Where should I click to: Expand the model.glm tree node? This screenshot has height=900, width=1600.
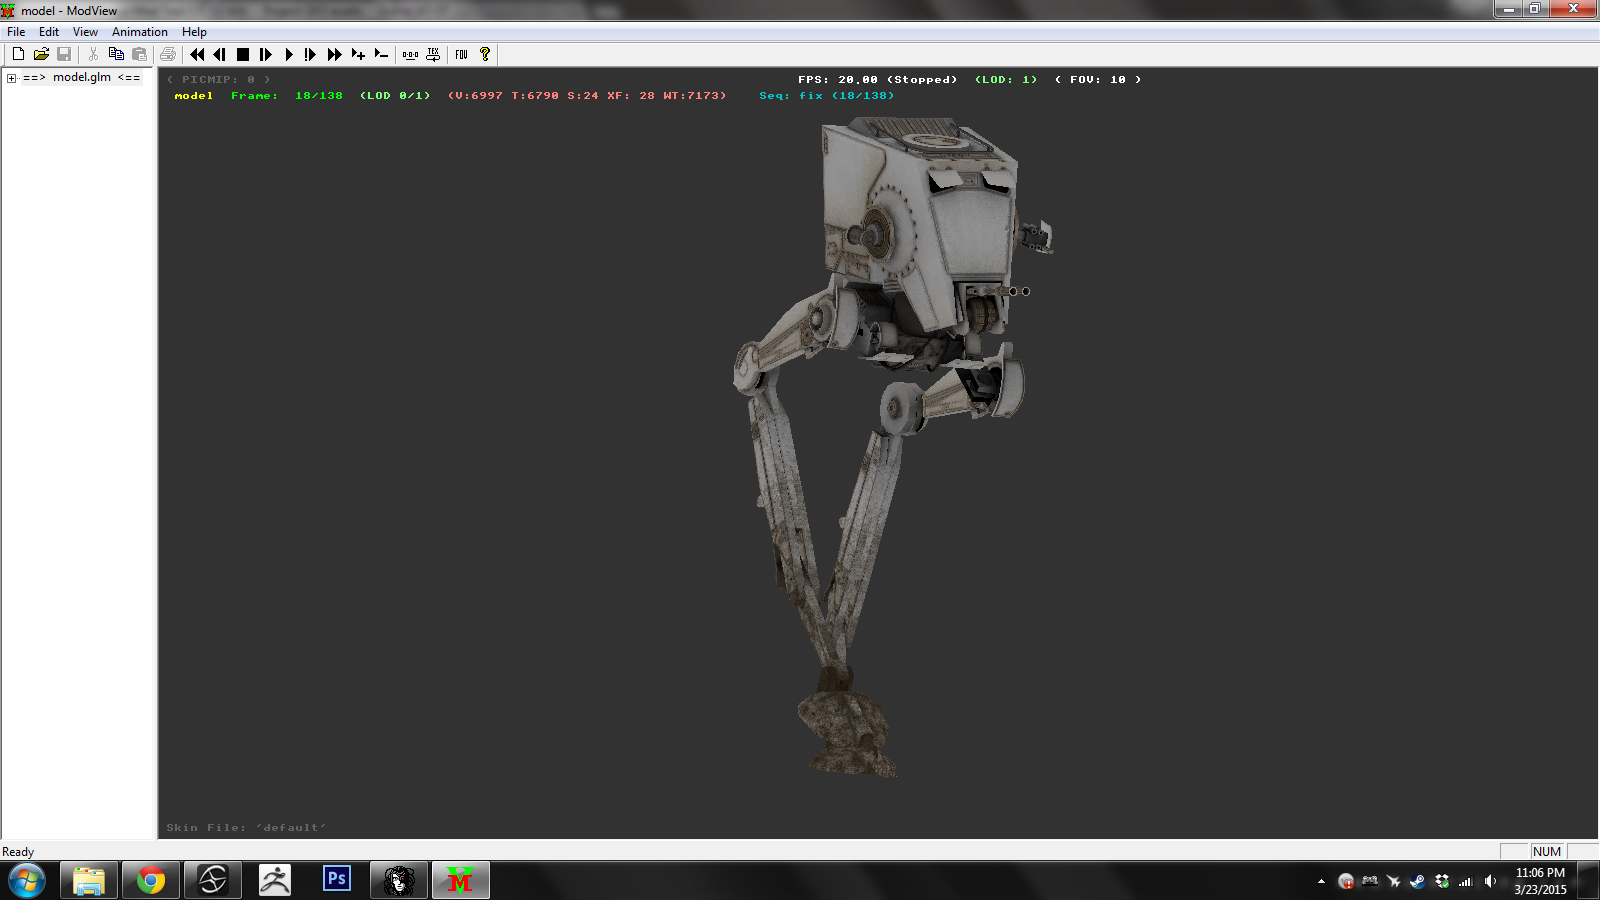(x=11, y=78)
